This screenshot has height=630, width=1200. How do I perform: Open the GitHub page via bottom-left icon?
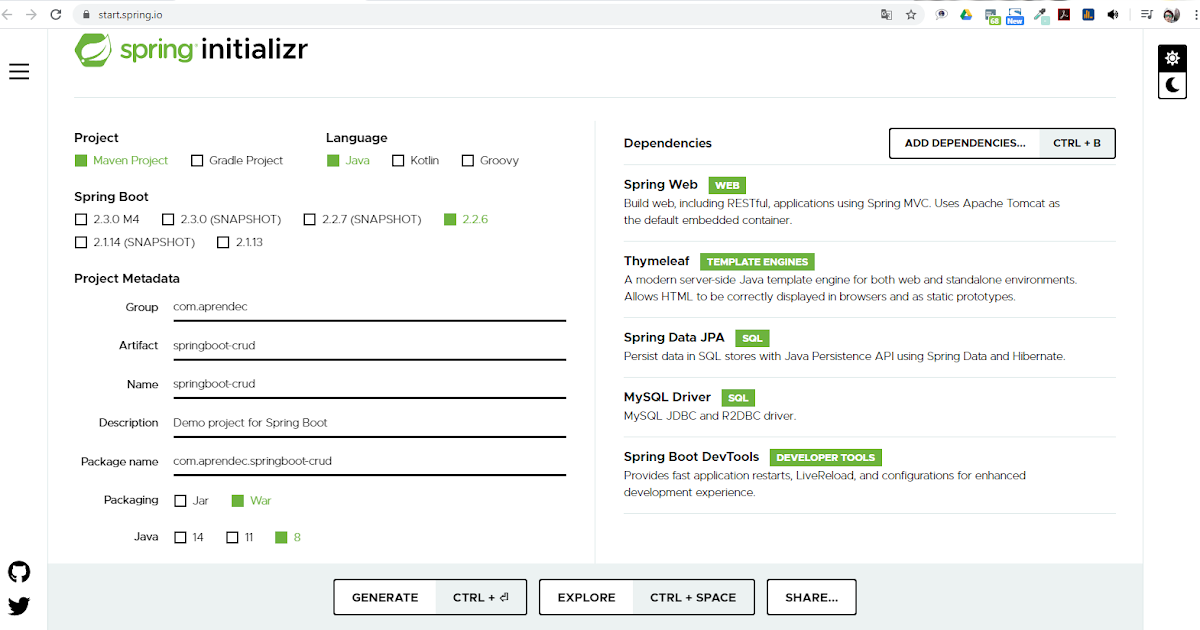[x=19, y=571]
